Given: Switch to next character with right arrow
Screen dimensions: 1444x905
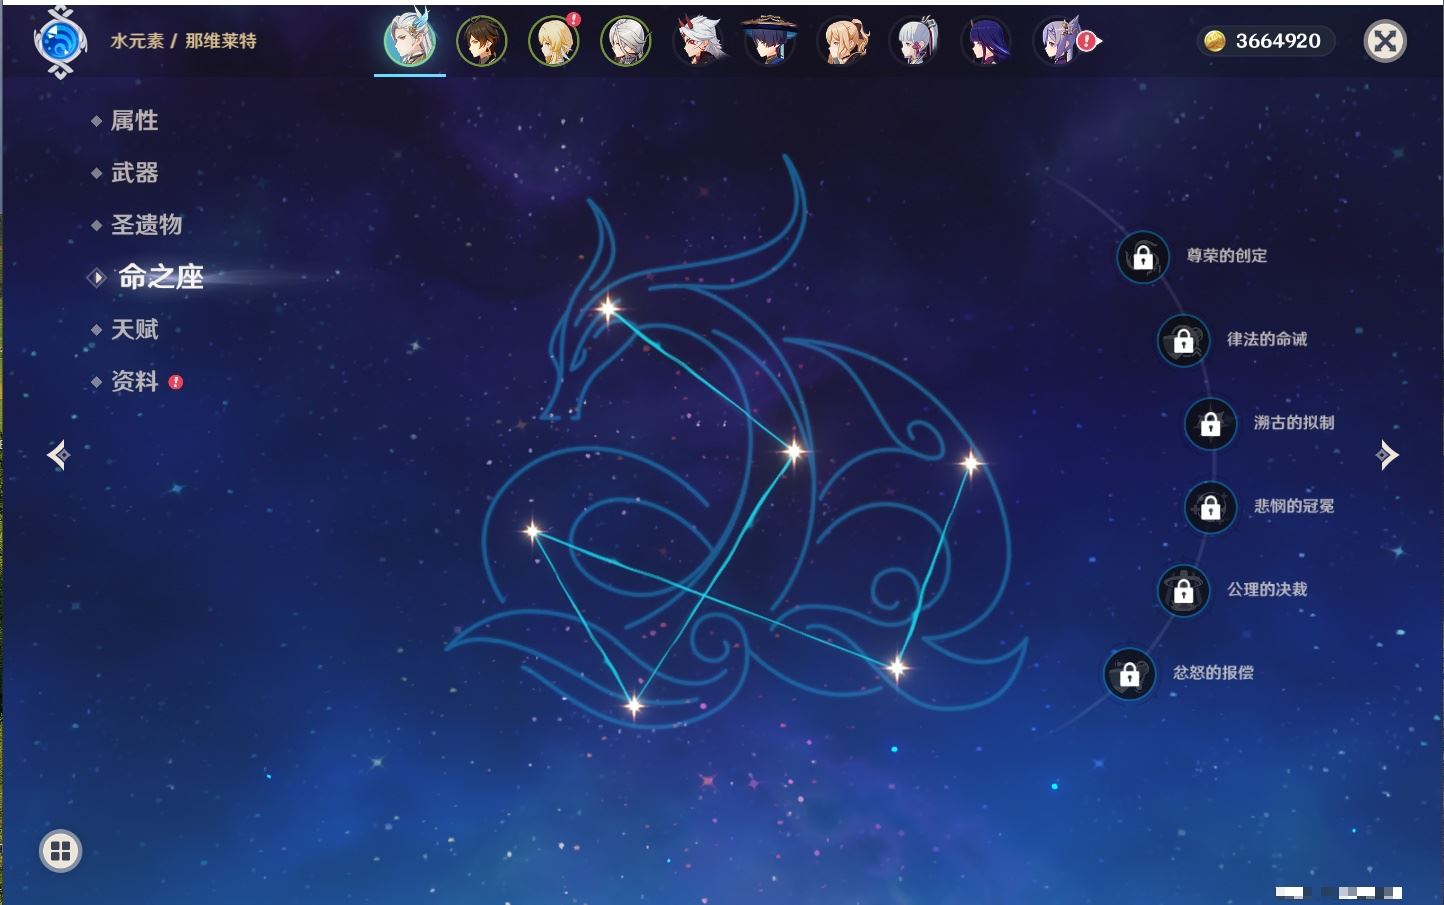Looking at the screenshot, I should (1387, 455).
